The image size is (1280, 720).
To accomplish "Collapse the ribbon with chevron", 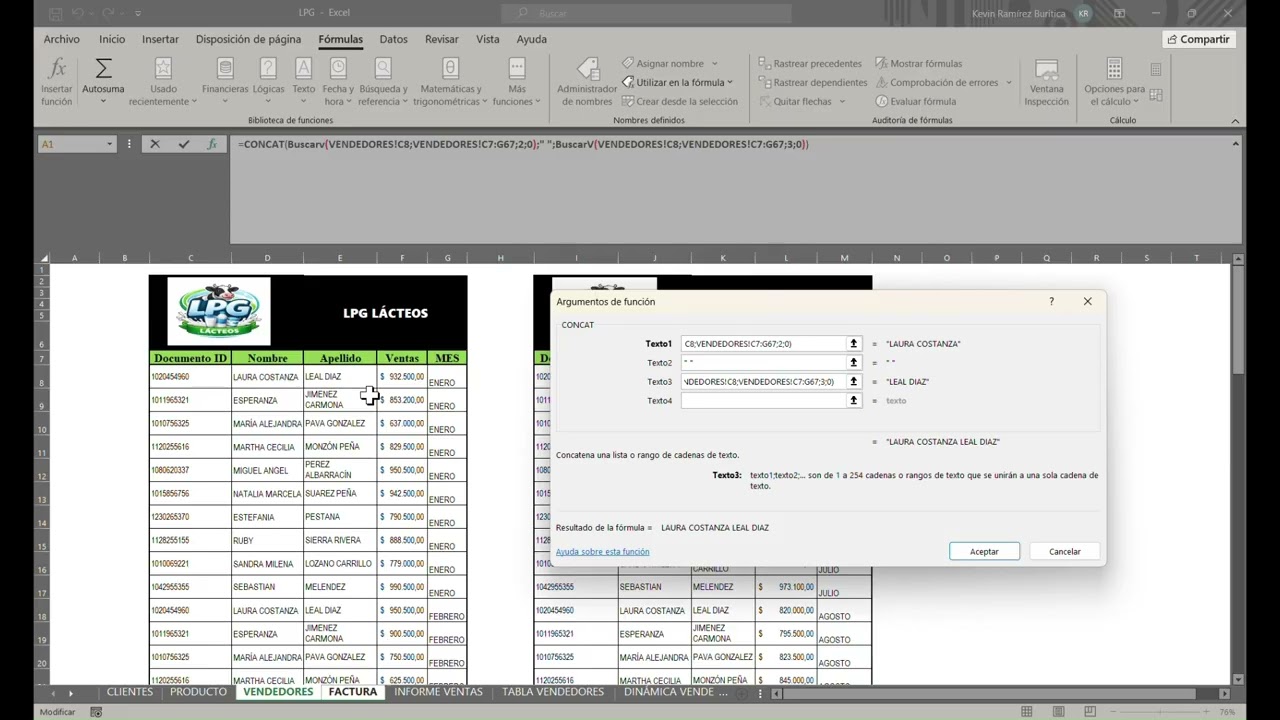I will tap(1235, 121).
